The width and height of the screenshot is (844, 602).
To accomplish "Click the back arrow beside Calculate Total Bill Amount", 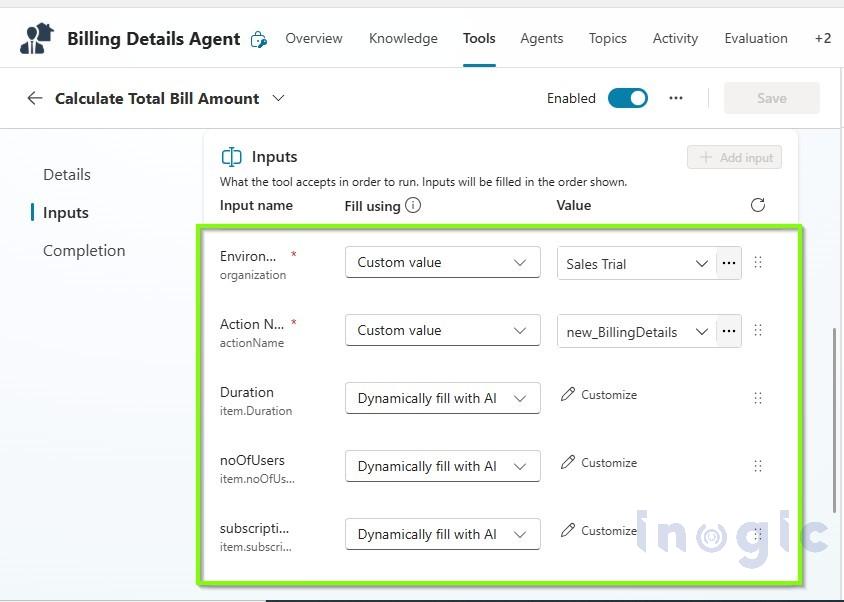I will (35, 98).
